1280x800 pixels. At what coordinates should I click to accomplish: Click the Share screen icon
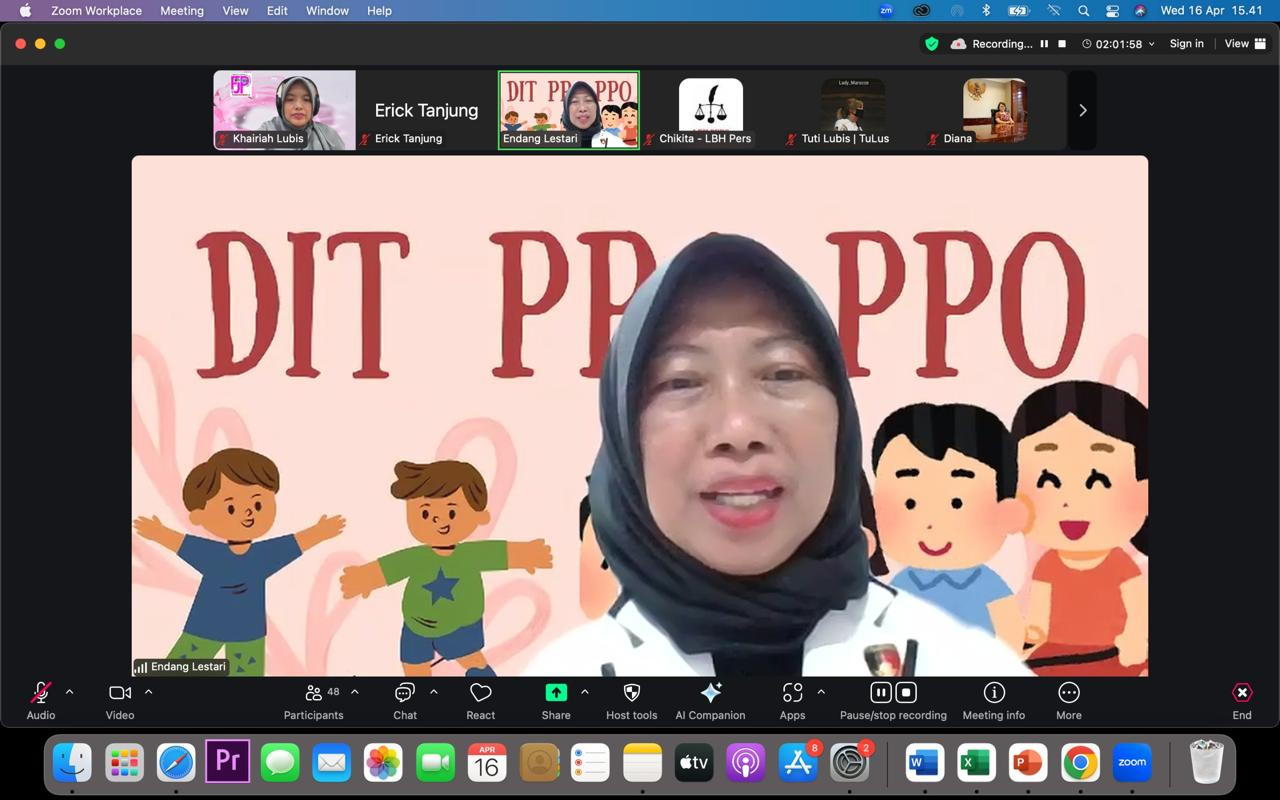click(x=556, y=691)
